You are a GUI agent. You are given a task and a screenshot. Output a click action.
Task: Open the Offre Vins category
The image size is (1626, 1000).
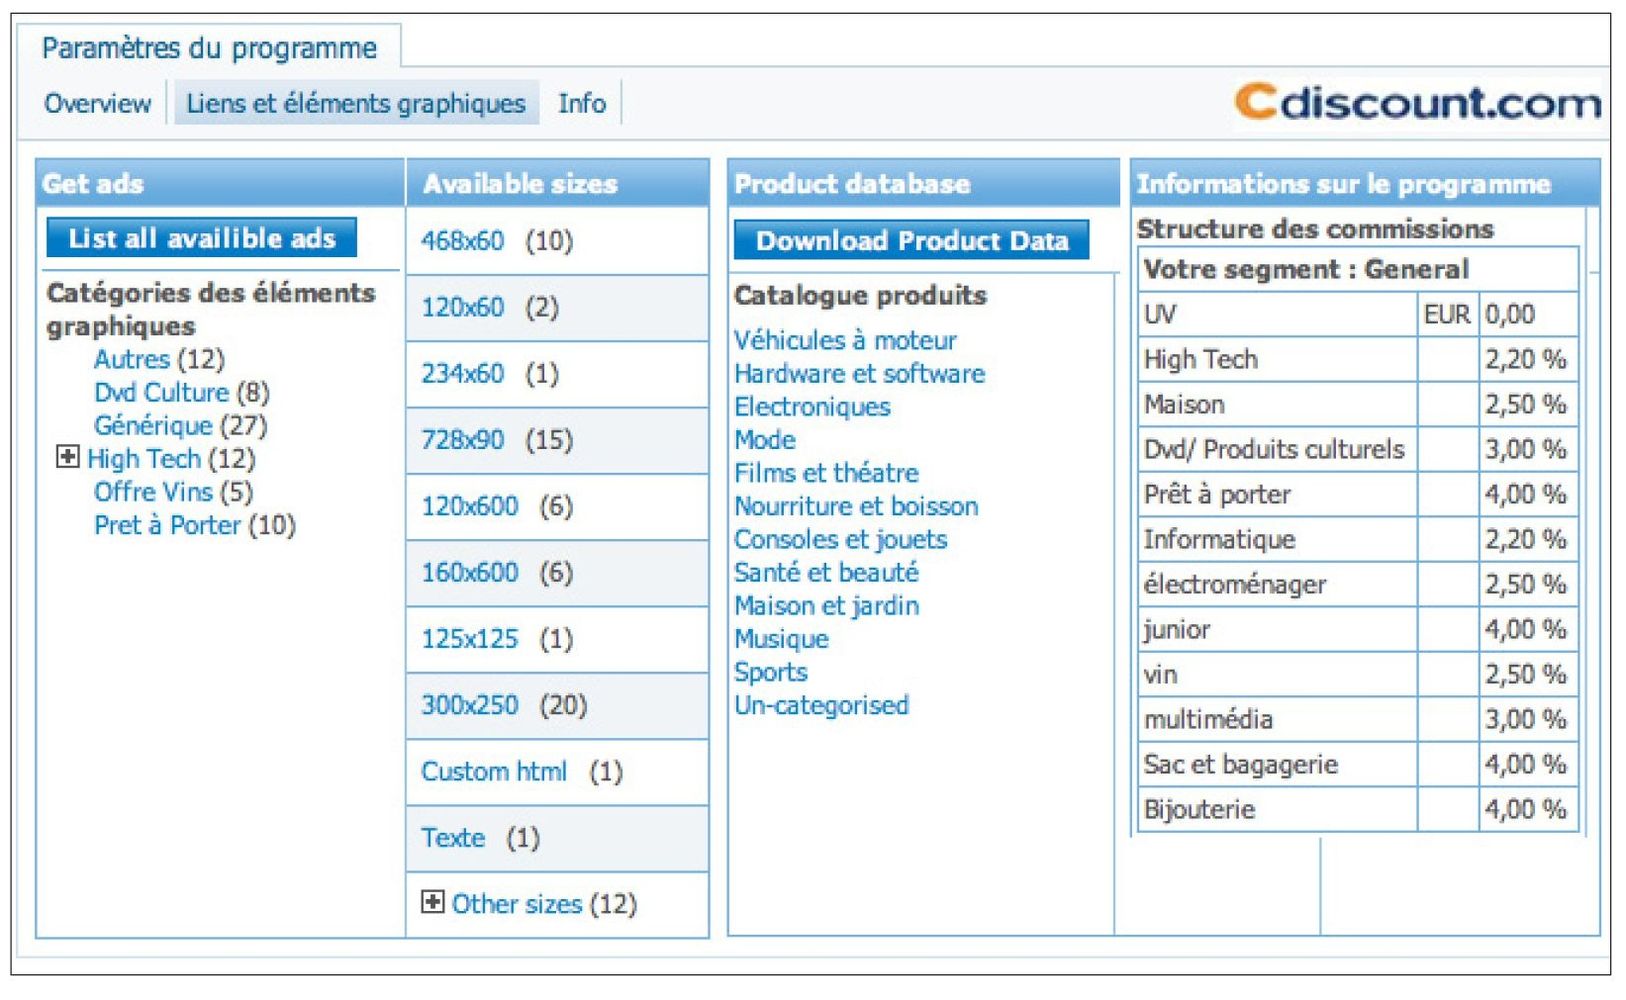[x=153, y=492]
